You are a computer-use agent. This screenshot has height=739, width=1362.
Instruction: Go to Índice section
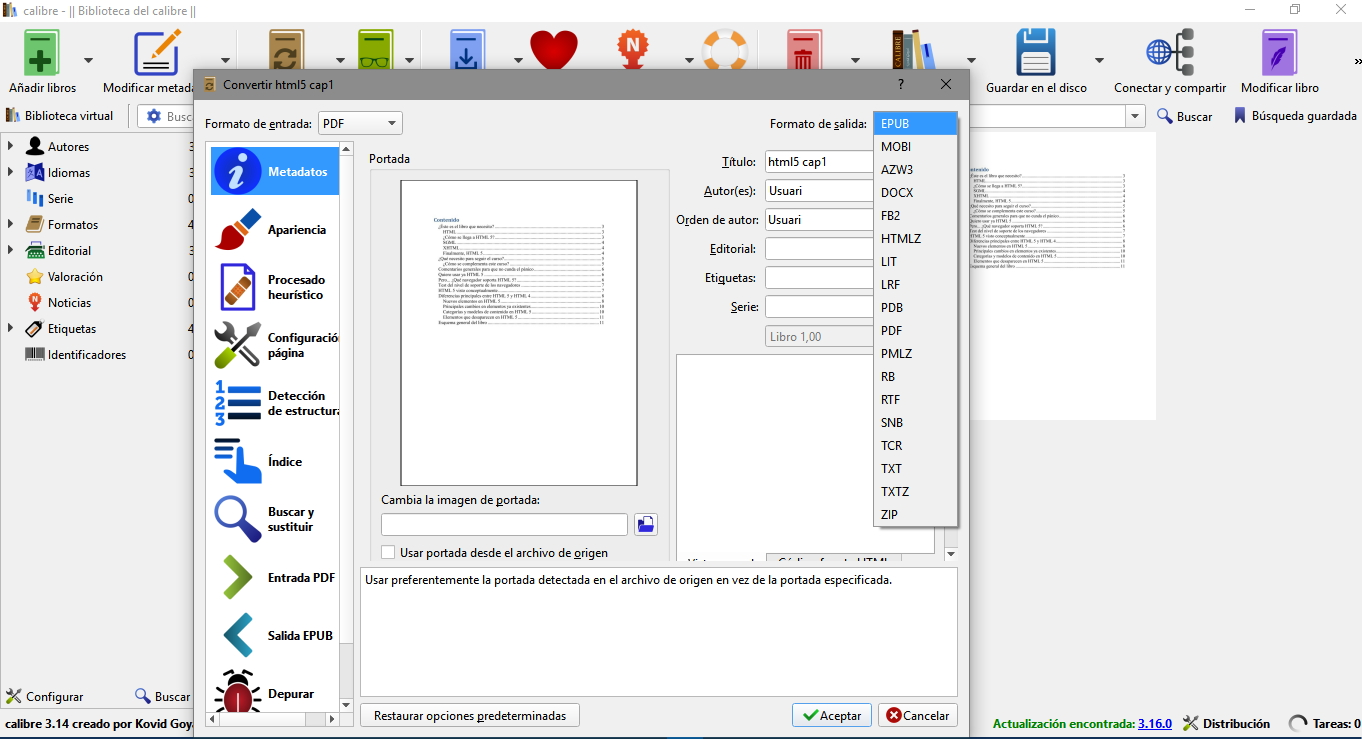coord(275,461)
